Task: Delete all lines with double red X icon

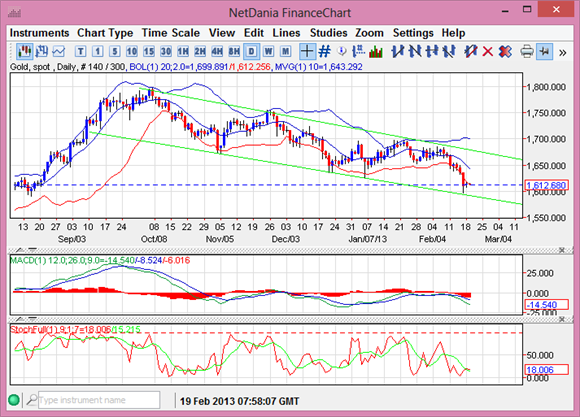Action: (505, 51)
